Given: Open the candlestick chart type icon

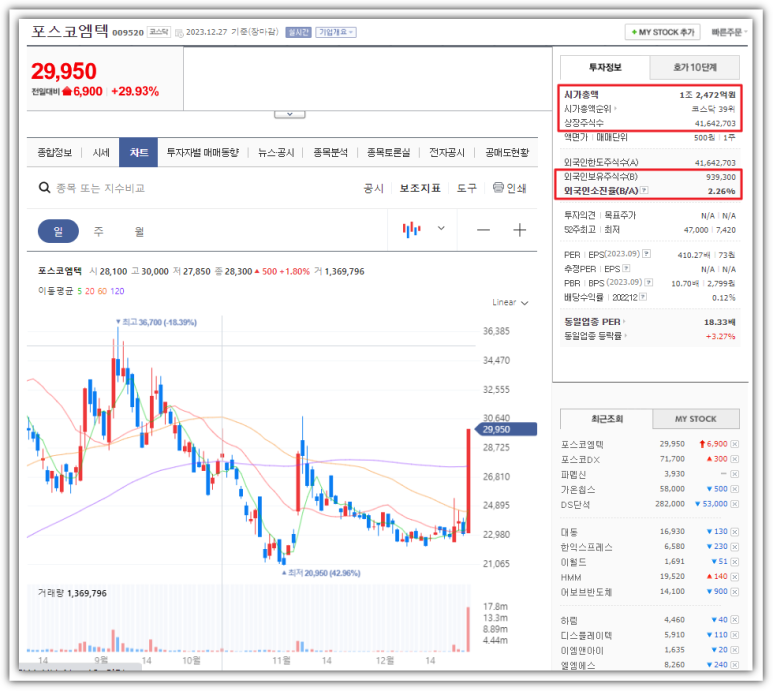Looking at the screenshot, I should [412, 229].
